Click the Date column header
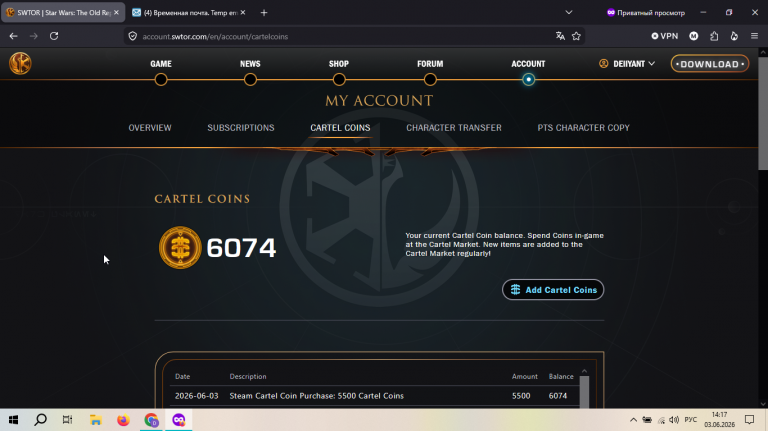The width and height of the screenshot is (768, 431). 182,377
